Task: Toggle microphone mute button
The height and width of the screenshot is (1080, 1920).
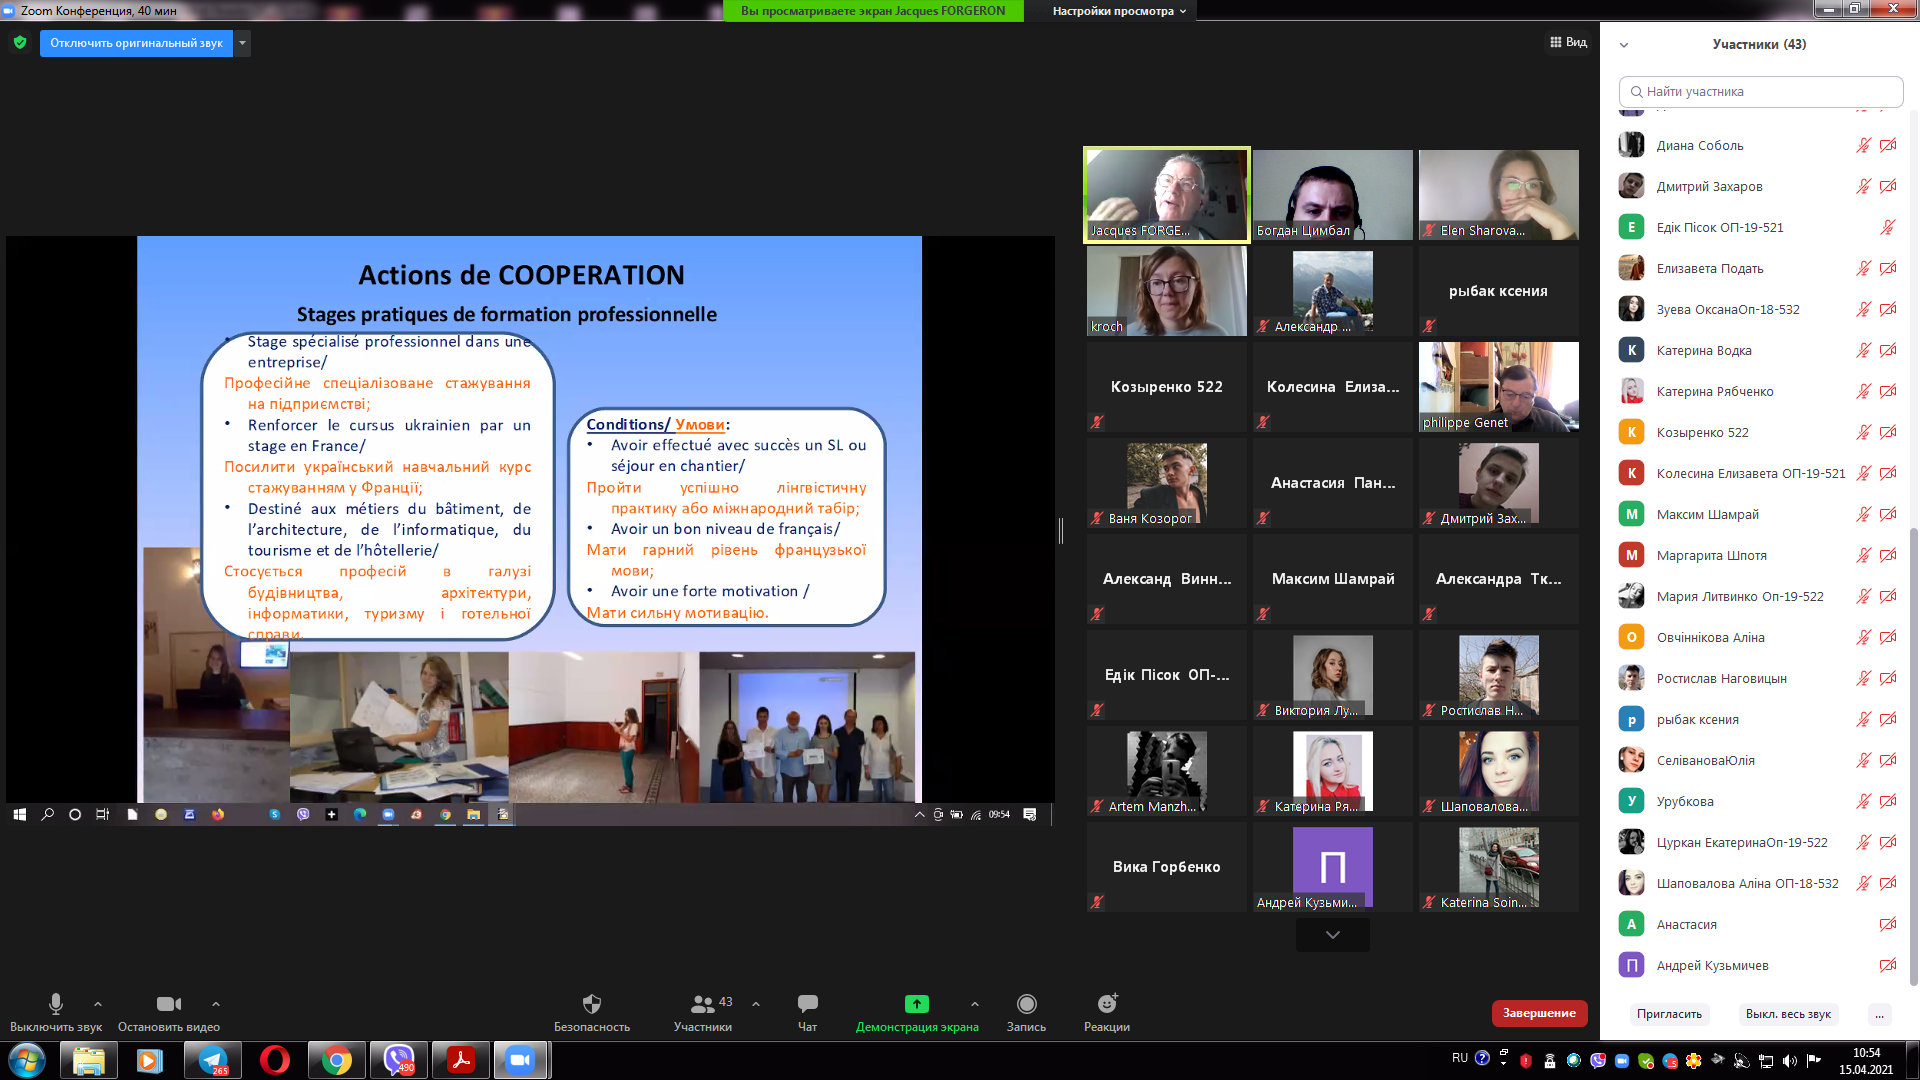Action: pyautogui.click(x=56, y=1004)
